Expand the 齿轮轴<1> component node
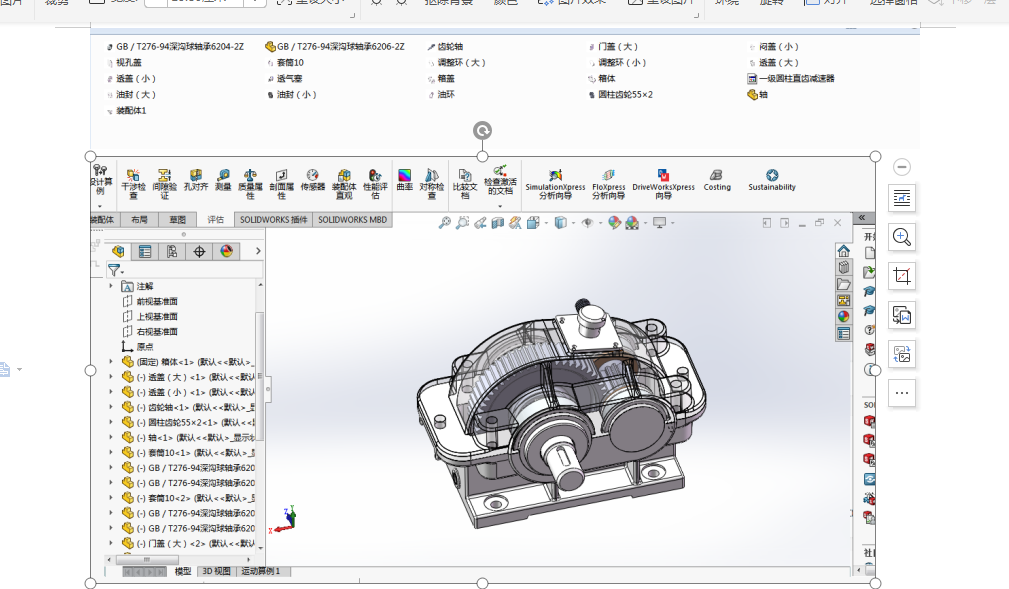 (111, 407)
